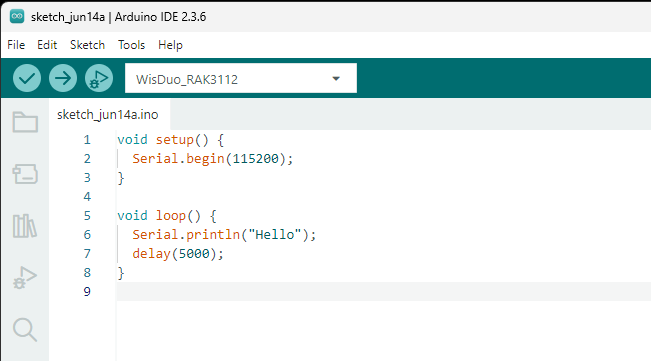Click on 'Serial.println("Hello");' line

(x=224, y=235)
